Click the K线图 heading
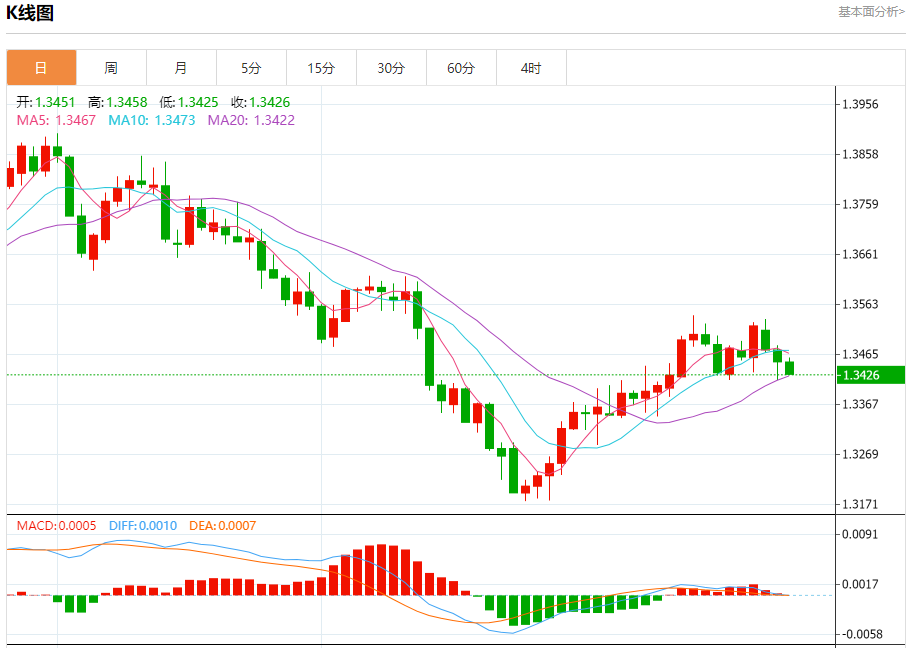Viewport: 911px width, 648px height. (30, 13)
